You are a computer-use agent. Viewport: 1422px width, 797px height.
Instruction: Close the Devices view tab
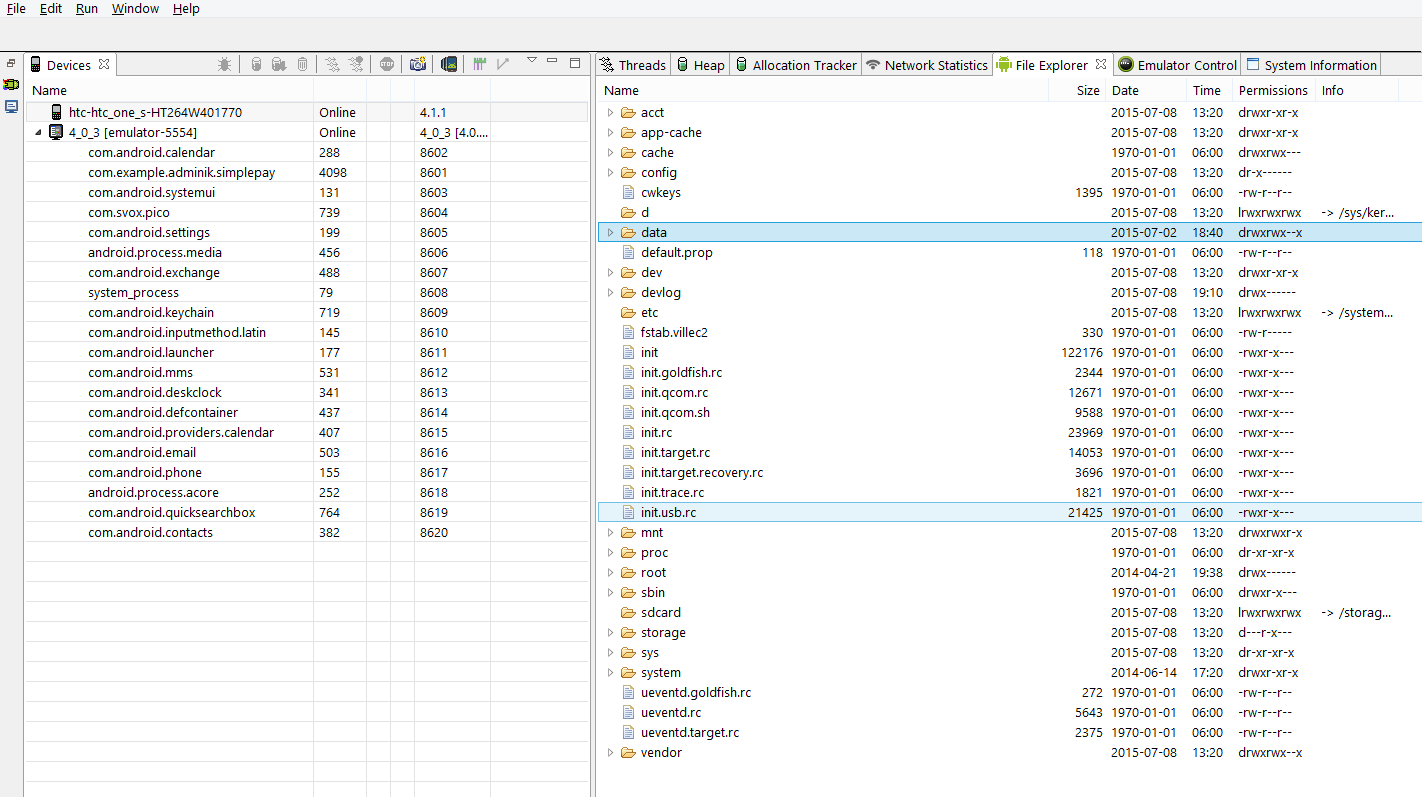104,65
